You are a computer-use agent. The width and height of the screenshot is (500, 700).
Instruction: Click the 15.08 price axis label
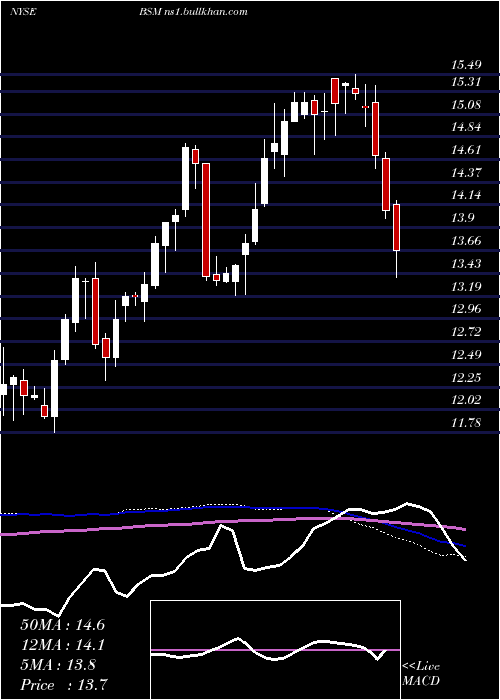(466, 105)
